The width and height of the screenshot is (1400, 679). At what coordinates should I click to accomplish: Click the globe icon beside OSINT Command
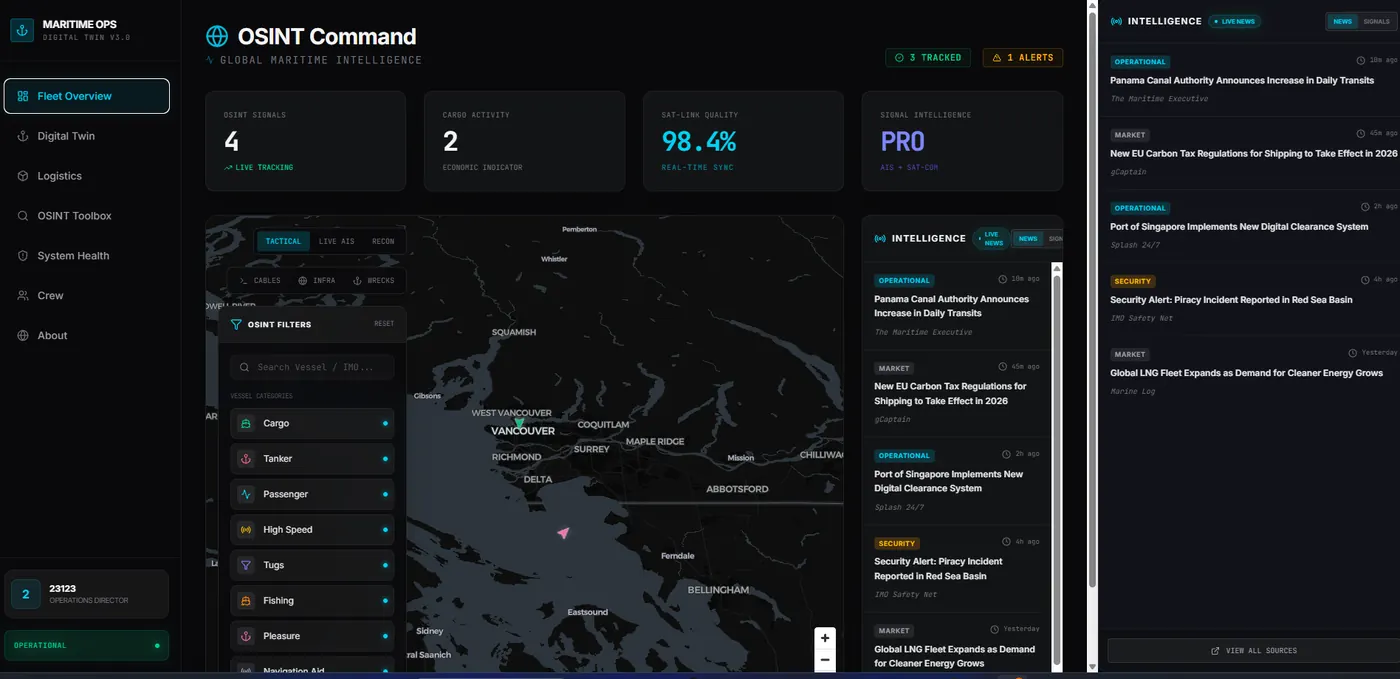coord(217,37)
